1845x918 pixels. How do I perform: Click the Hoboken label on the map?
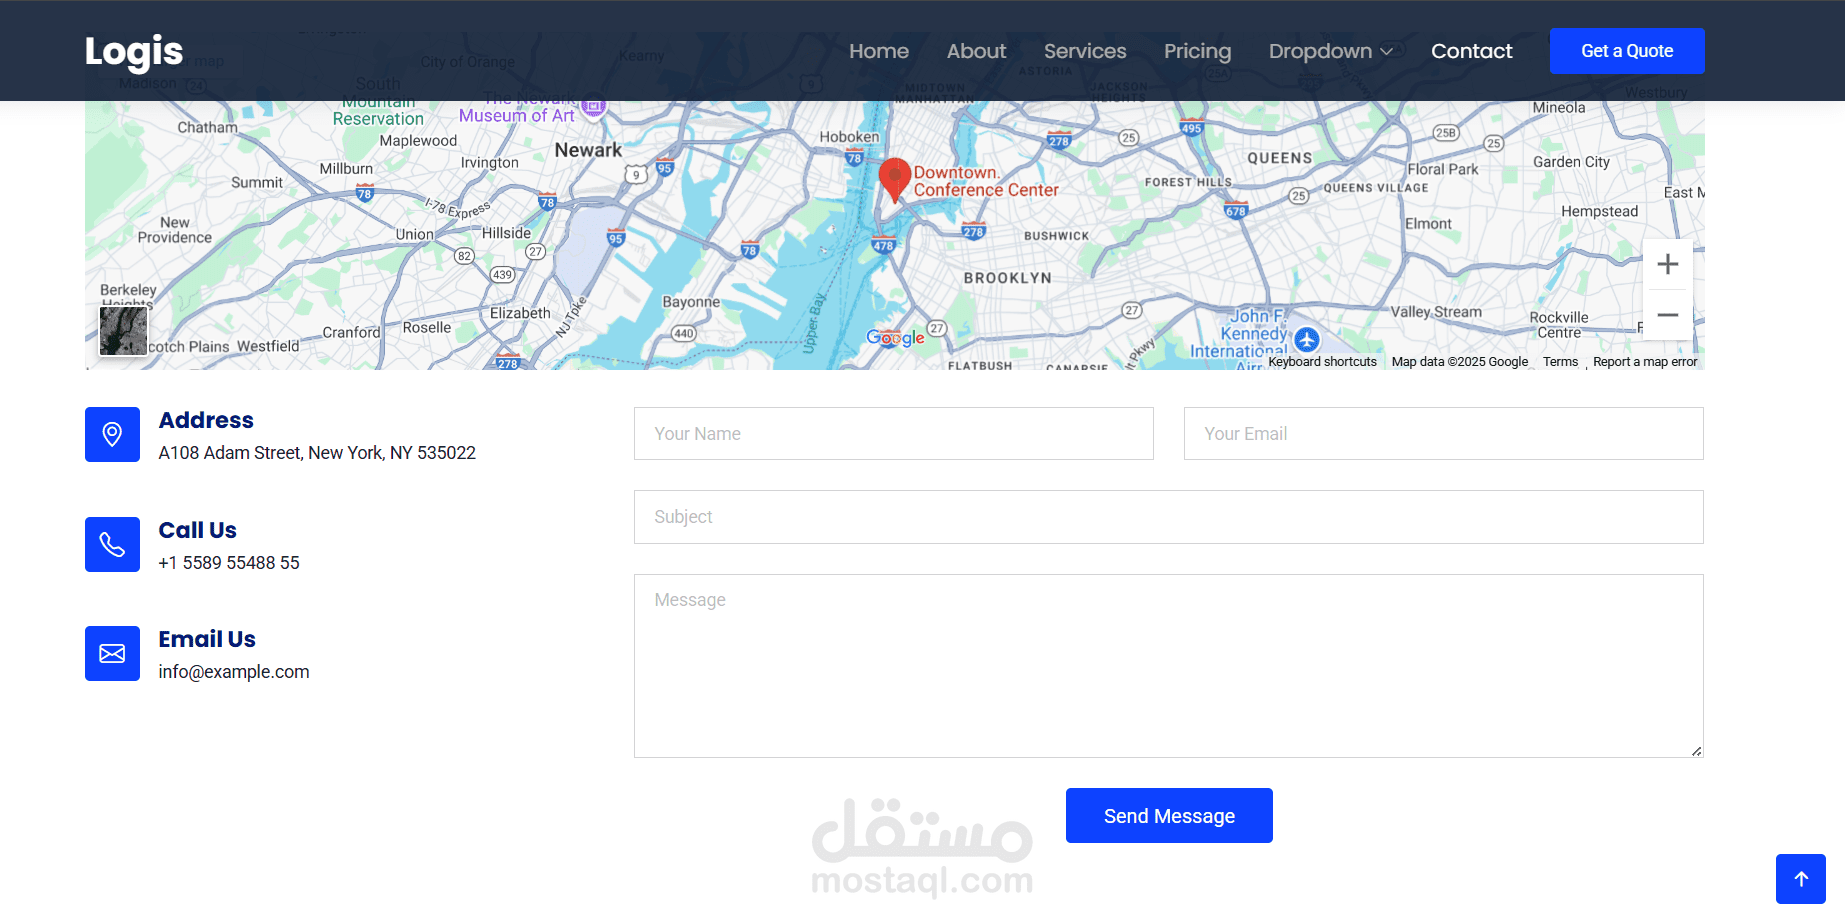[850, 137]
